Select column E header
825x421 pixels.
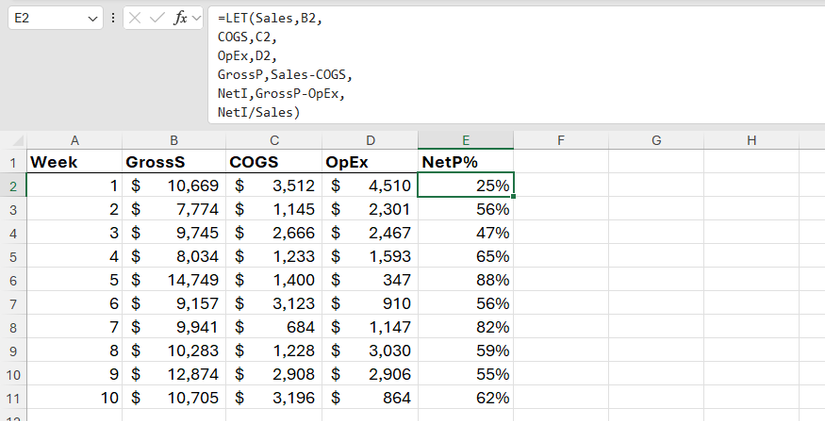click(465, 140)
